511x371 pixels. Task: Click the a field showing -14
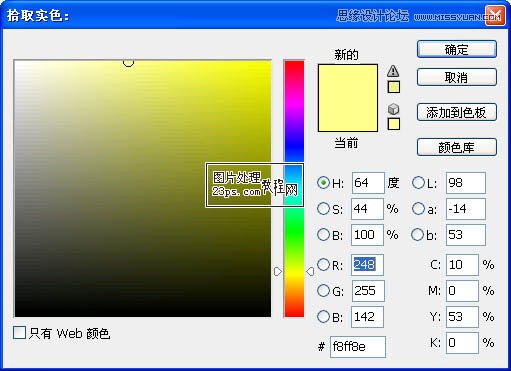(466, 209)
